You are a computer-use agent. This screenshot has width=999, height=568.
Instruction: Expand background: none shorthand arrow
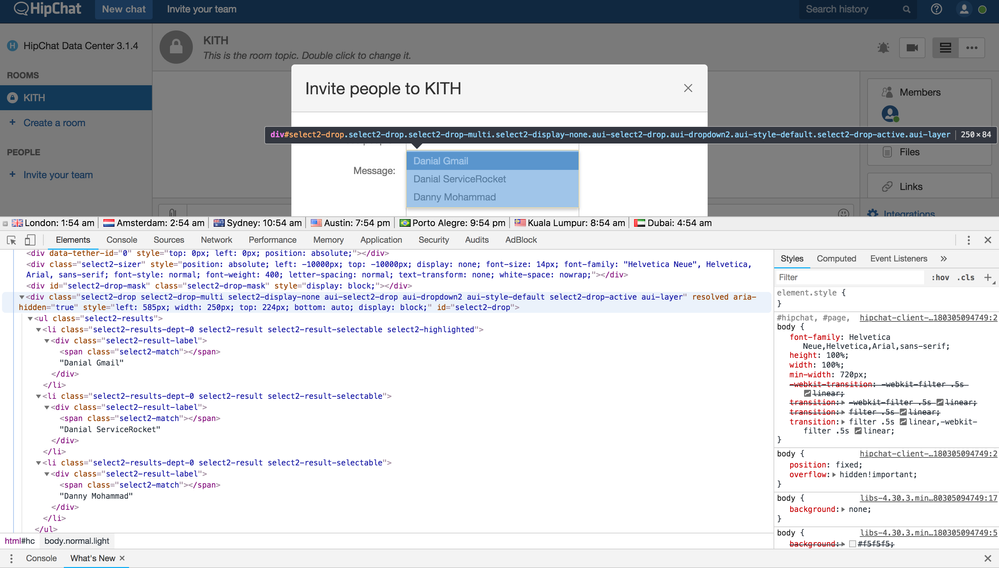tap(845, 509)
